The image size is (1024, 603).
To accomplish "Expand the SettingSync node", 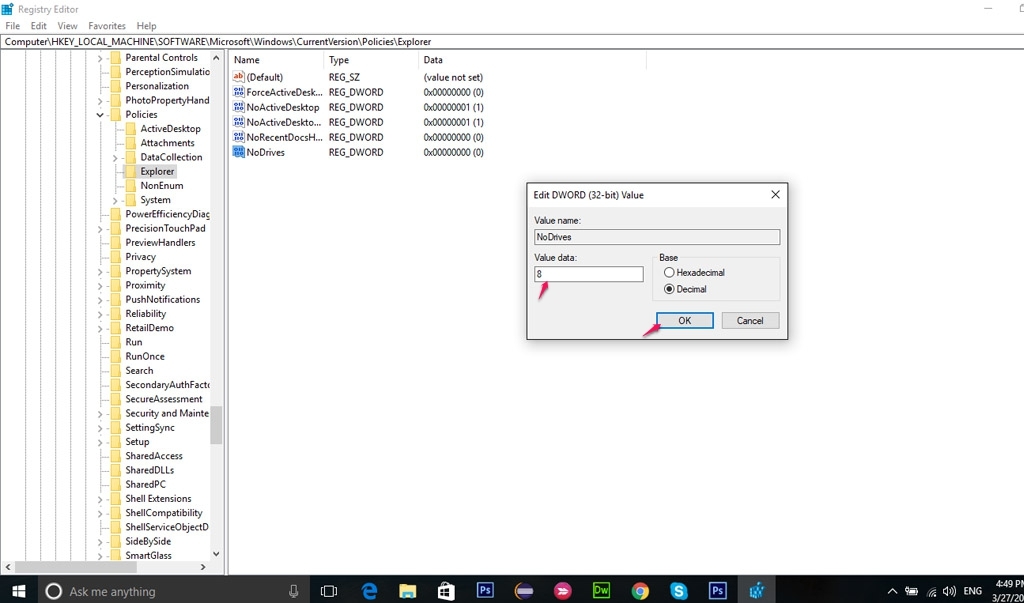I will pos(100,428).
